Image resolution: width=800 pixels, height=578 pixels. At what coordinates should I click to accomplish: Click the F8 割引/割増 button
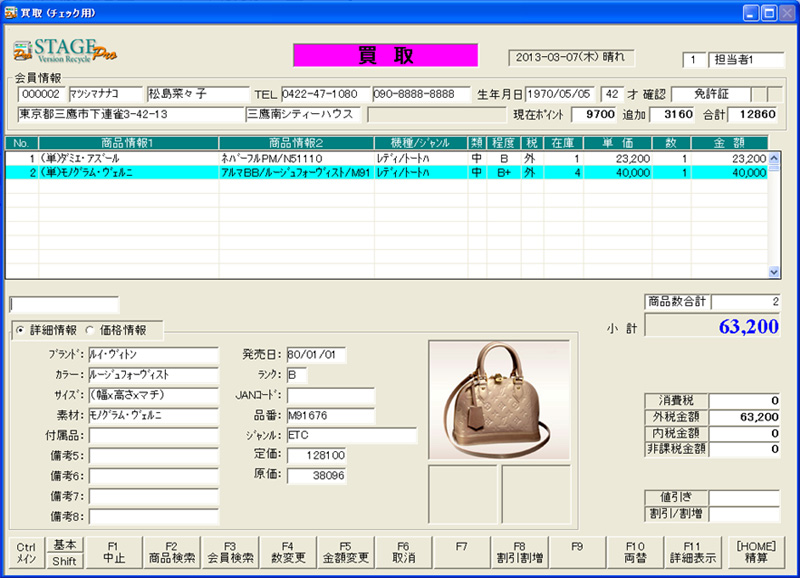point(519,552)
